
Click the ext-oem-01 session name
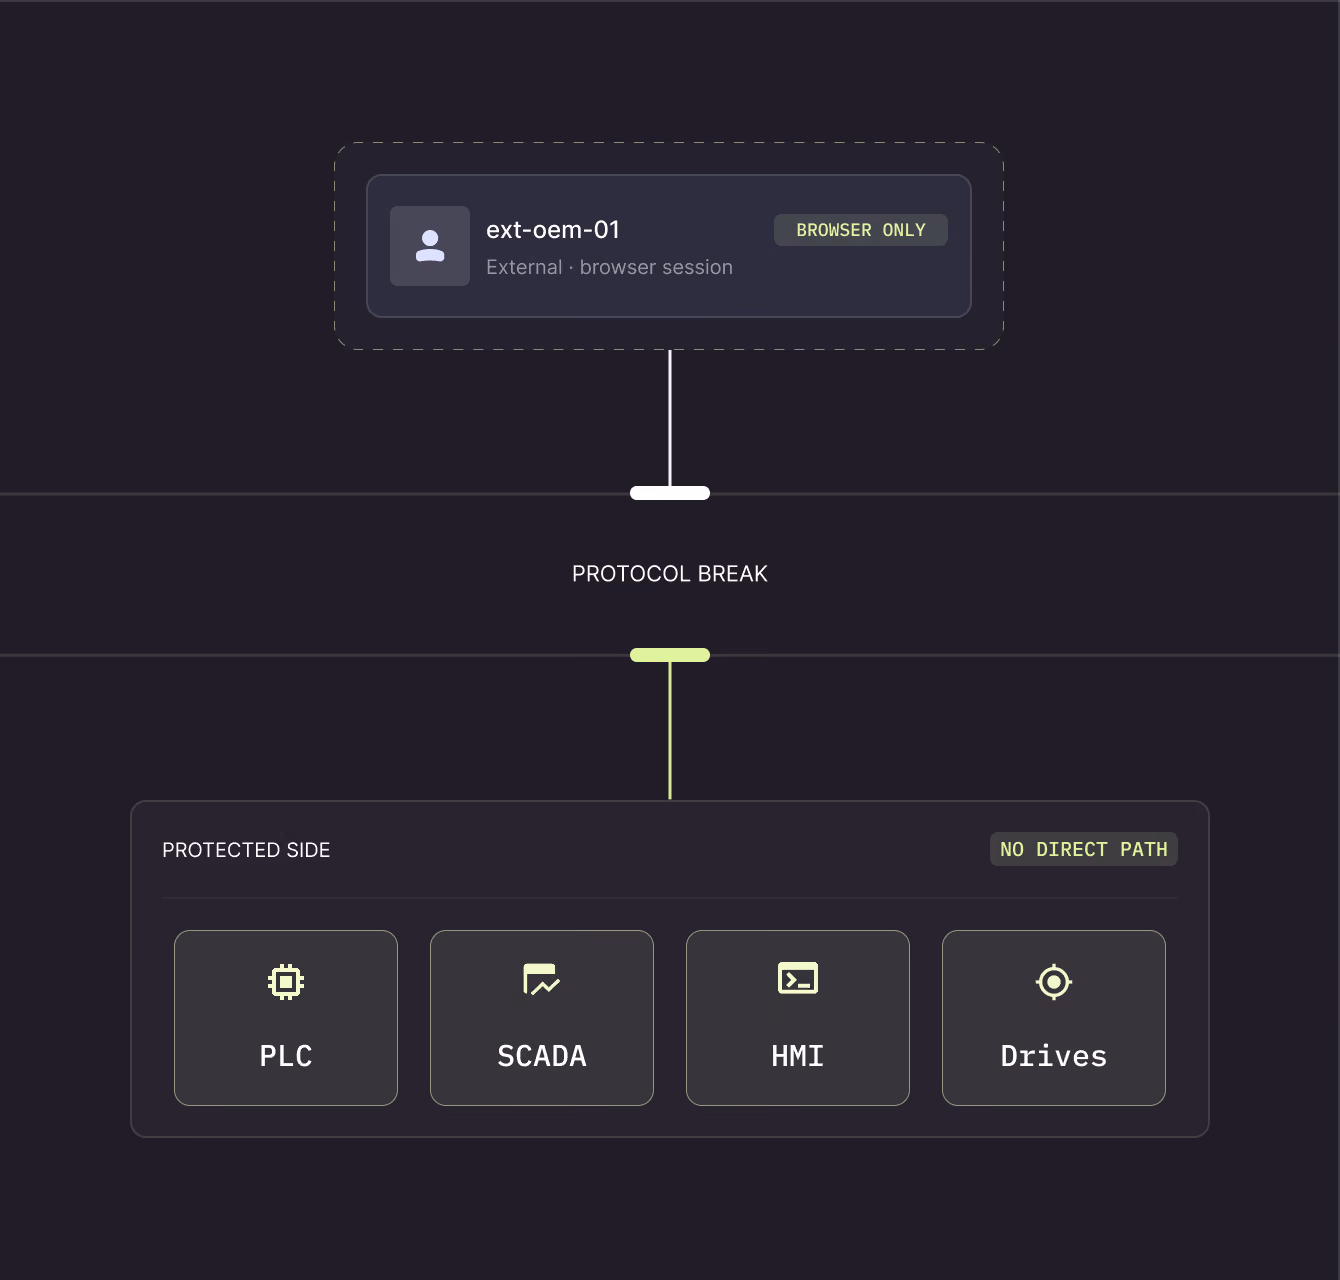coord(553,230)
